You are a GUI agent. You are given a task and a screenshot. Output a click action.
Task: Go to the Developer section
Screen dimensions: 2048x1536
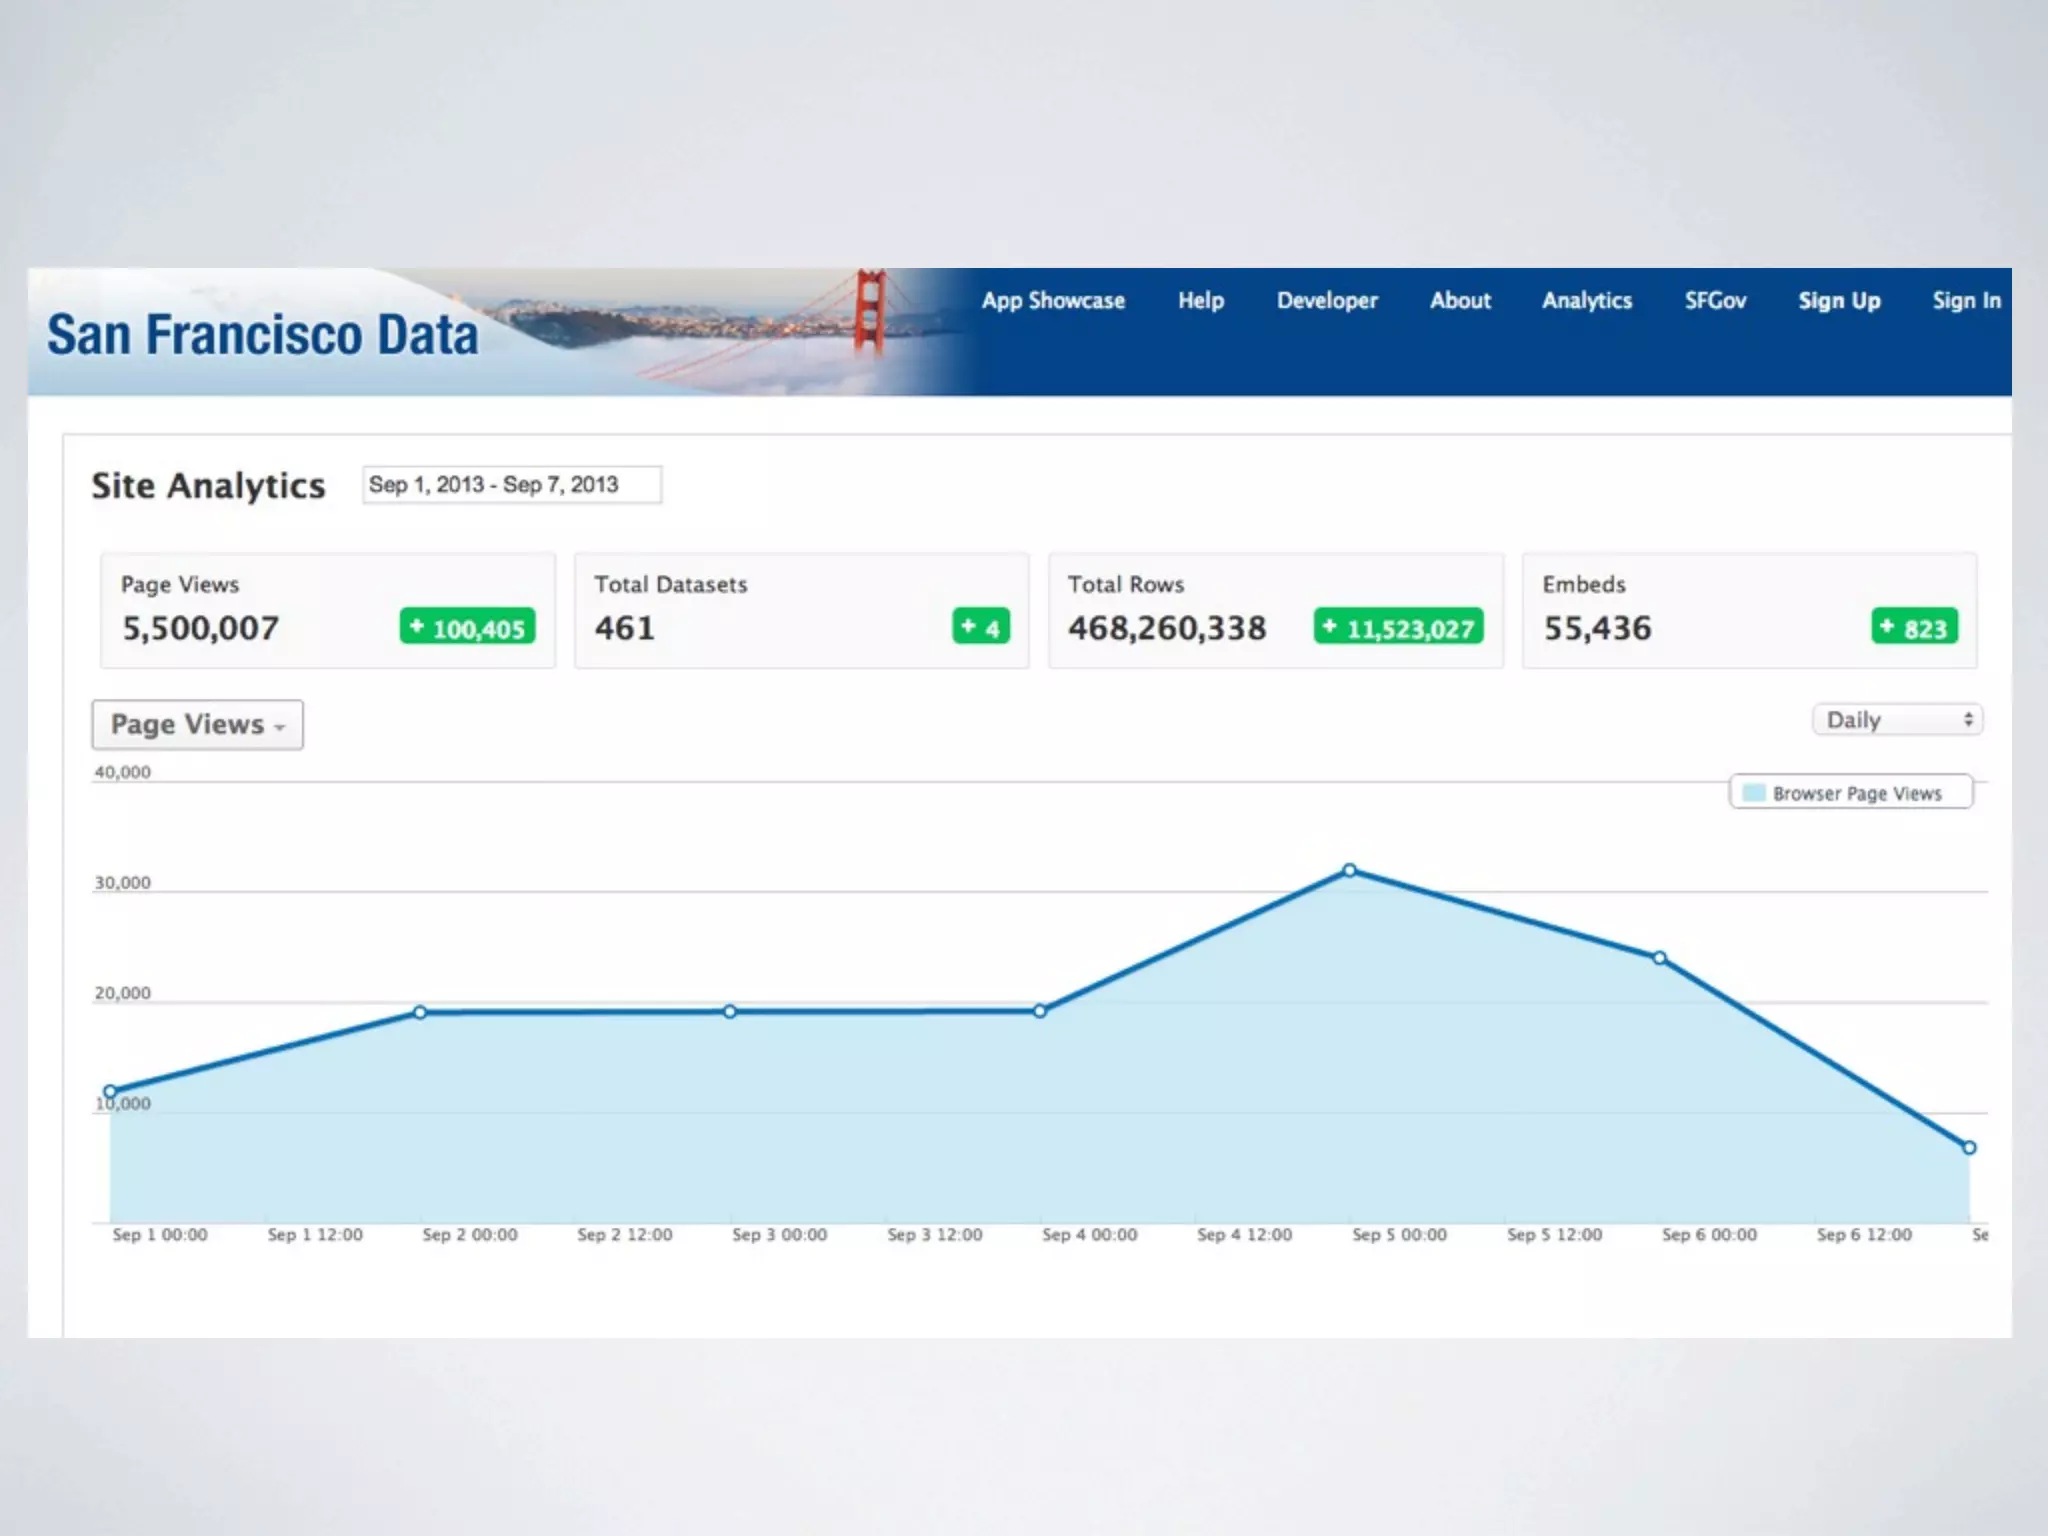point(1326,301)
